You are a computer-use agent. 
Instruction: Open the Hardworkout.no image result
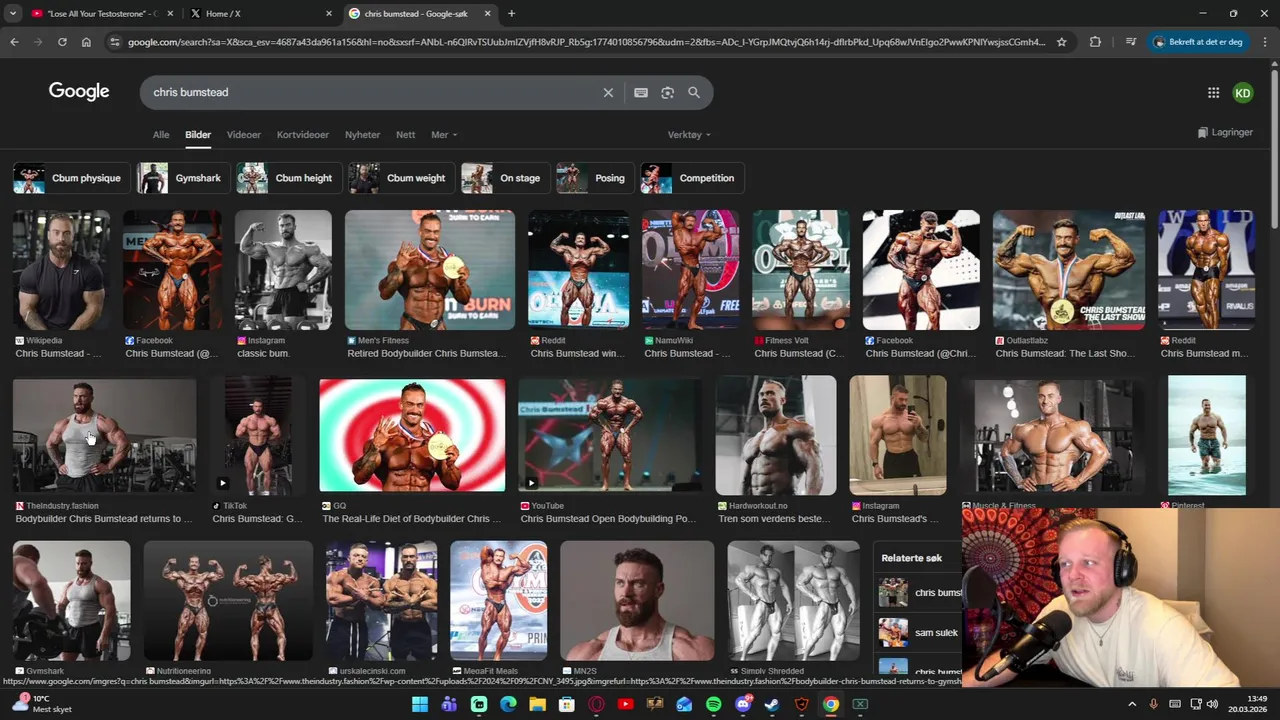pyautogui.click(x=776, y=435)
